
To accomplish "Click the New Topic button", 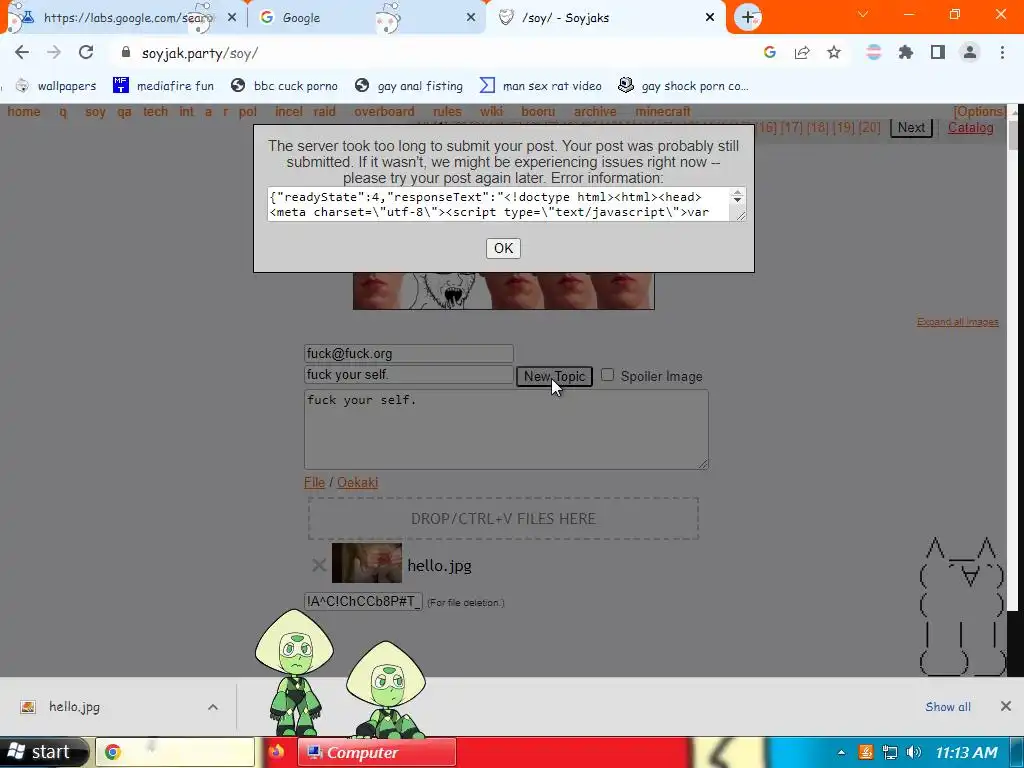I will (x=554, y=376).
